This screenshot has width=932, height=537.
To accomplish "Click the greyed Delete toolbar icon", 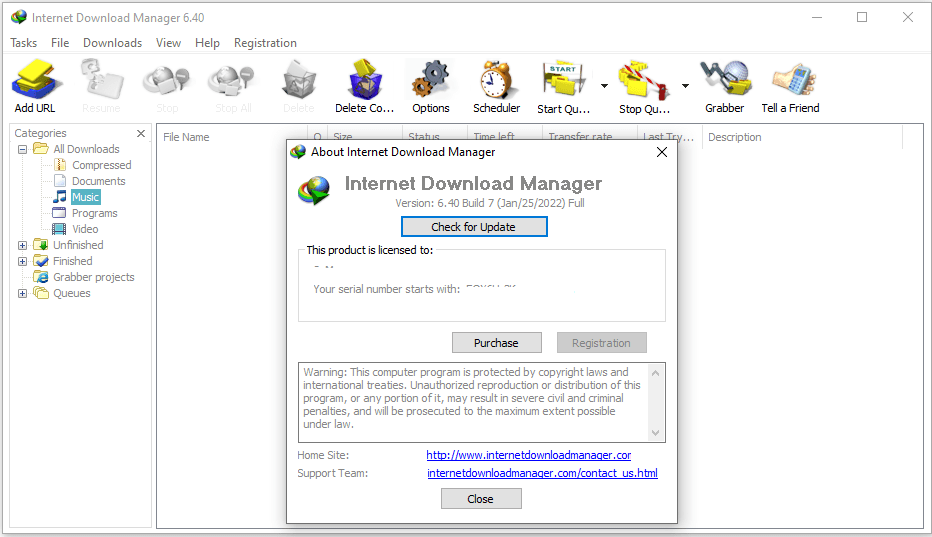I will click(298, 79).
